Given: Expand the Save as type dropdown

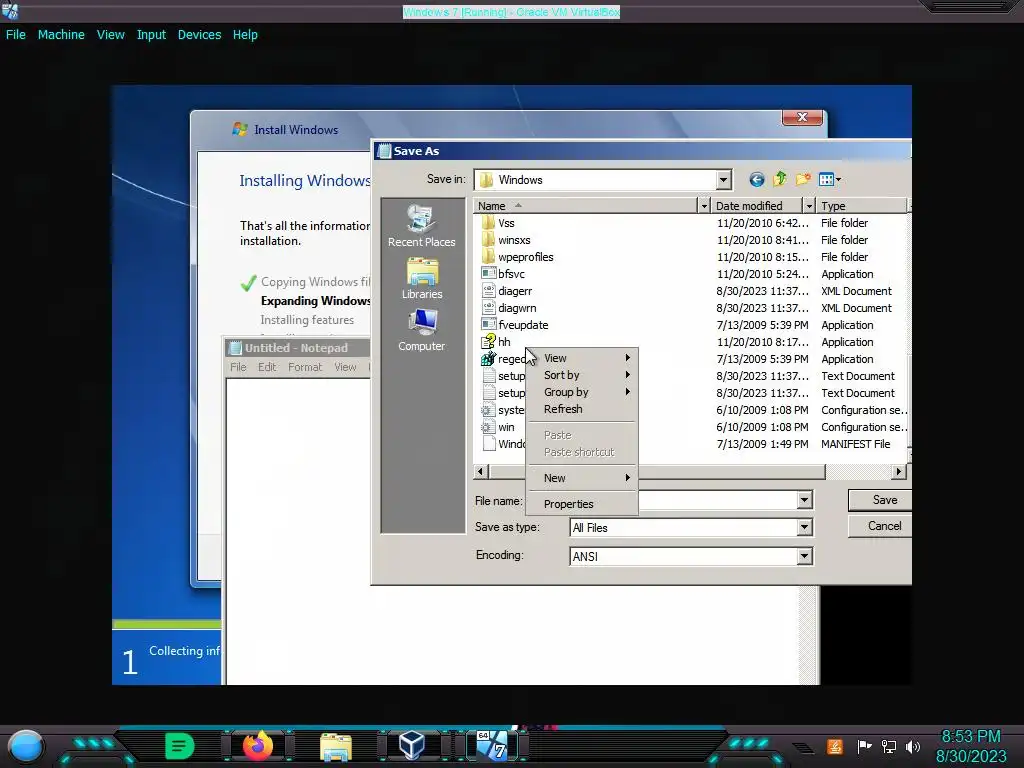Looking at the screenshot, I should (x=805, y=528).
